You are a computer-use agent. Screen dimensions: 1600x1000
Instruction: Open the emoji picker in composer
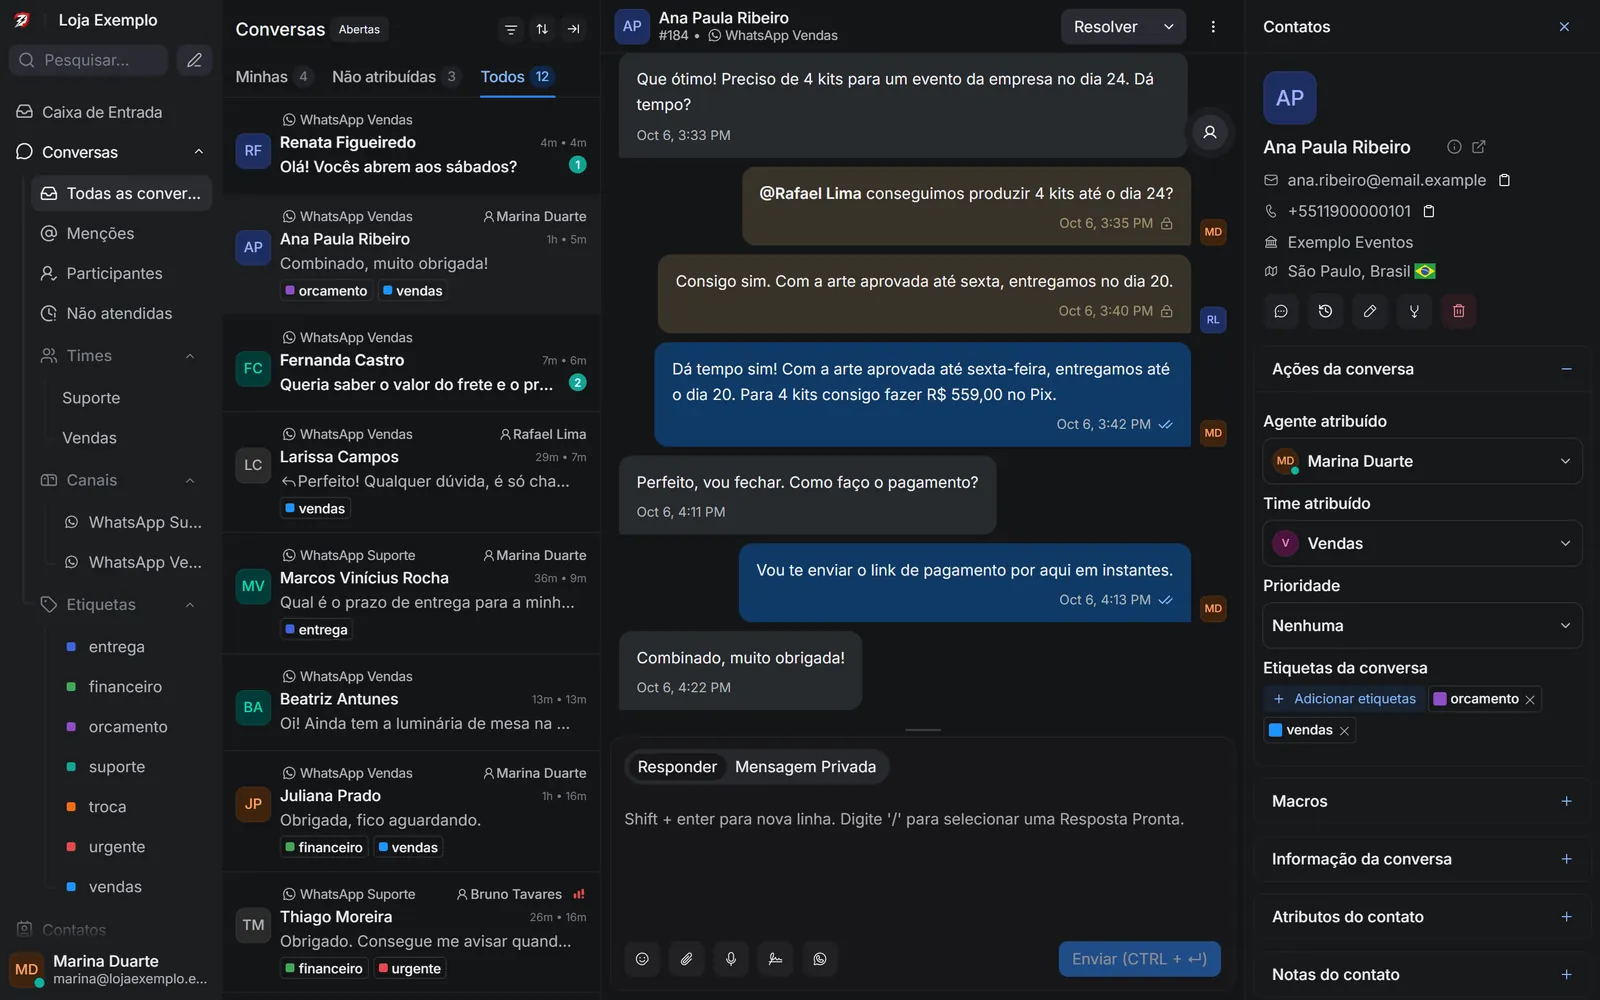pos(642,959)
